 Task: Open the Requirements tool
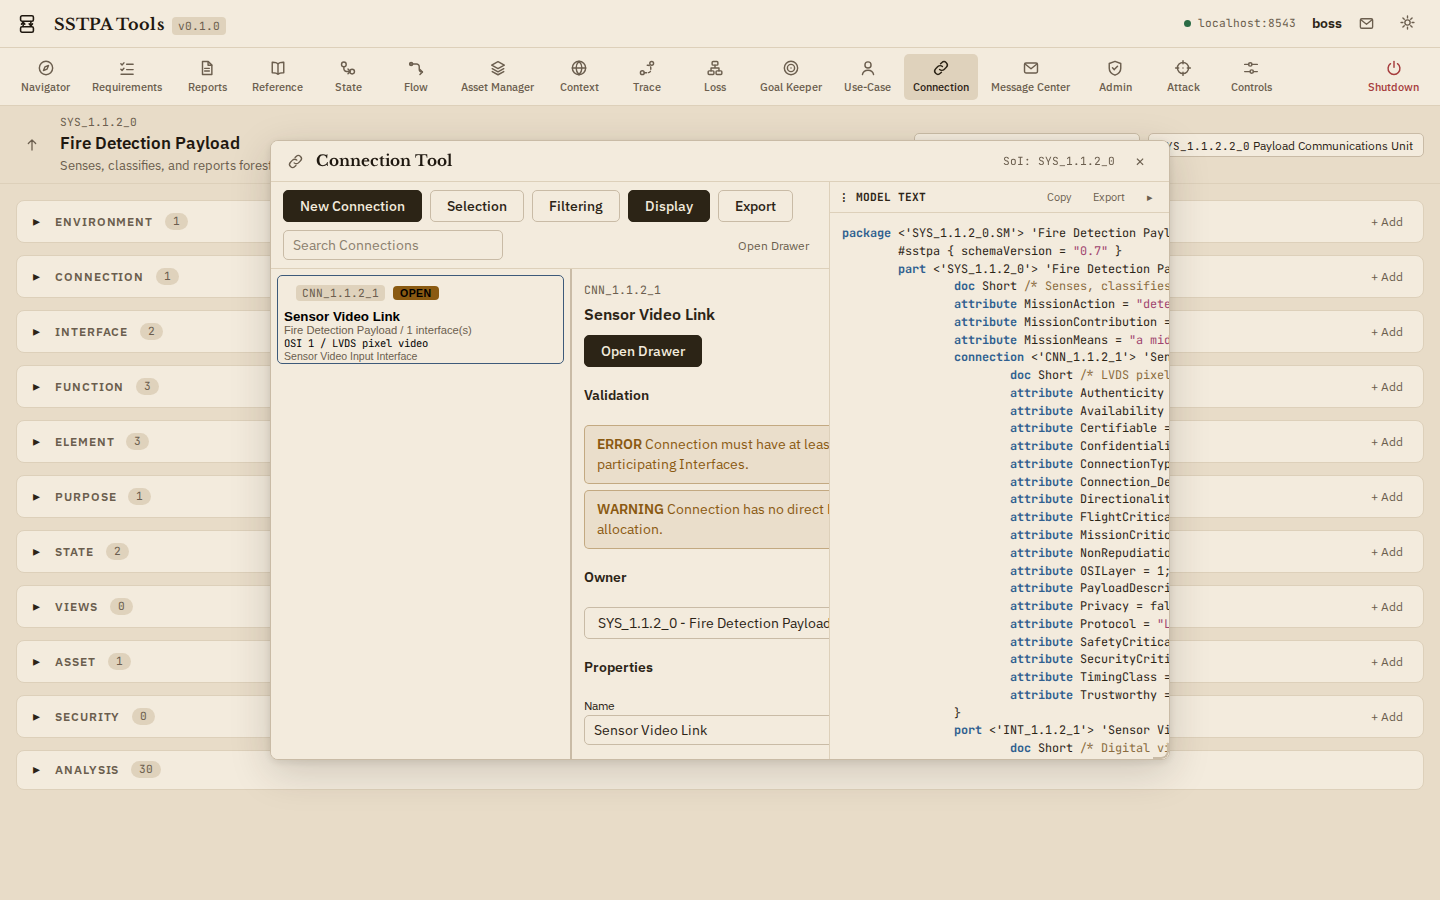(127, 77)
